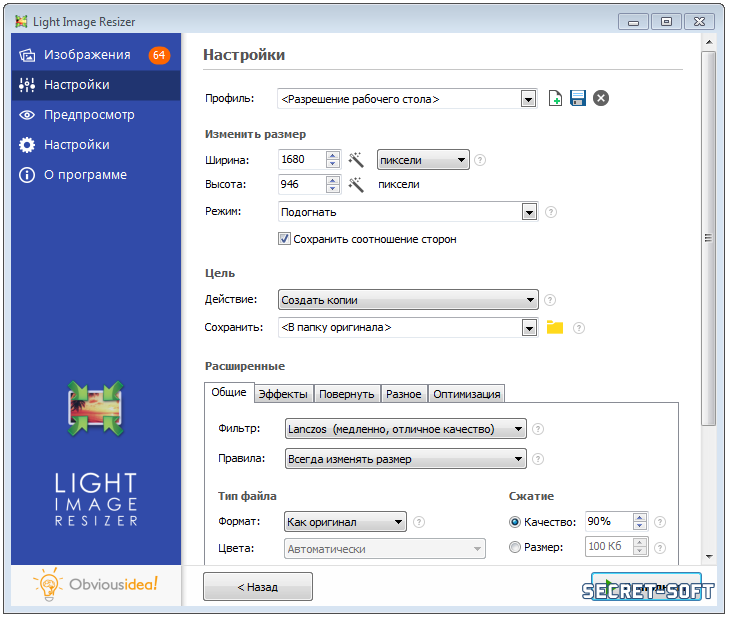Switch to the Эффекты tab
This screenshot has height=617, width=729.
point(283,394)
